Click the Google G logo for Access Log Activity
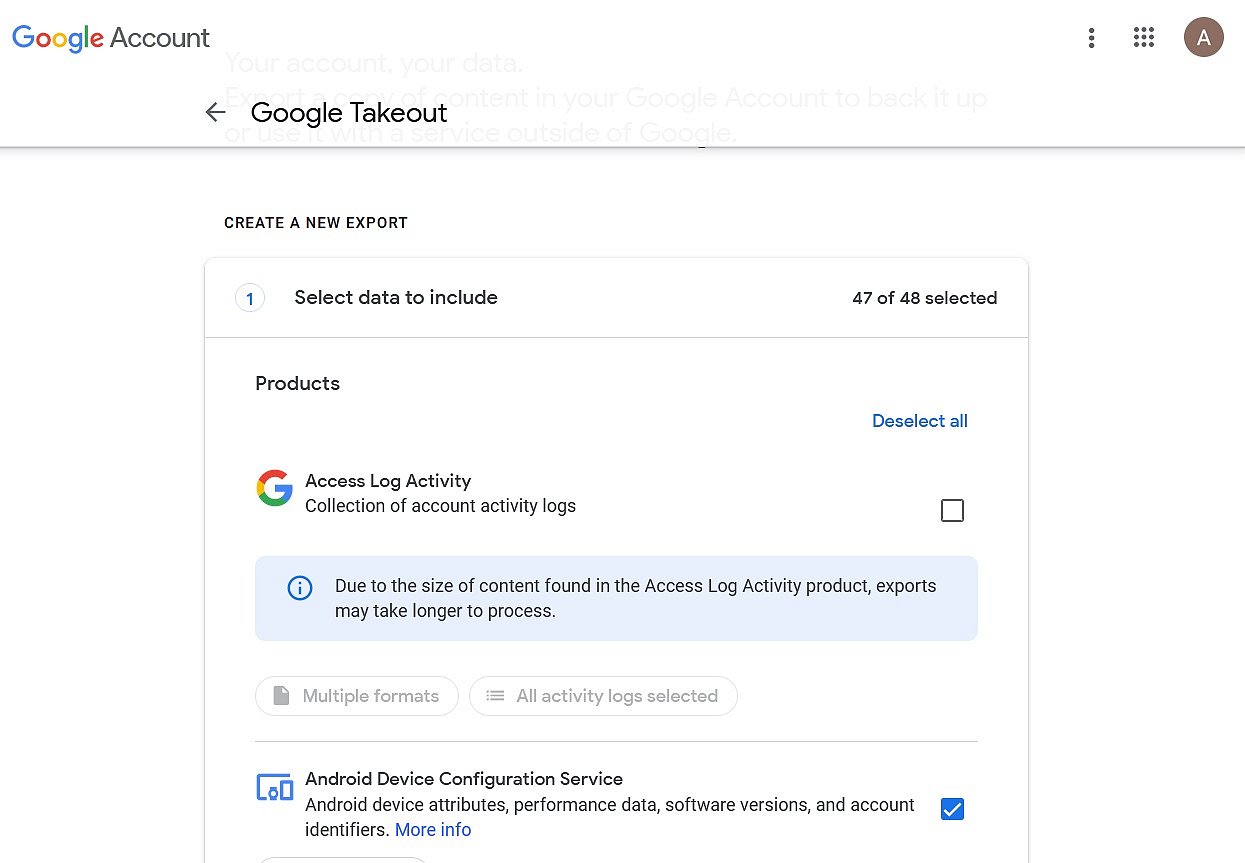Viewport: 1245px width, 863px height. 275,488
